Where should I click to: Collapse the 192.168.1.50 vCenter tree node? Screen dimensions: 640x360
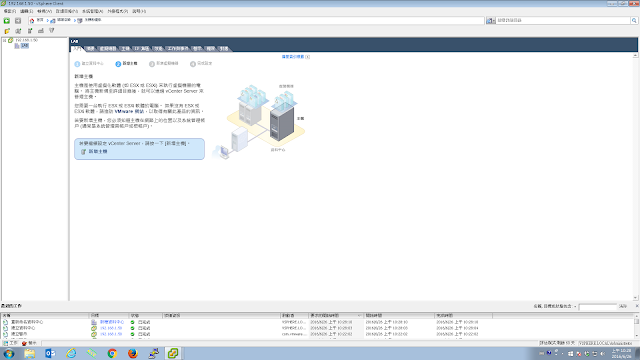(x=4, y=40)
